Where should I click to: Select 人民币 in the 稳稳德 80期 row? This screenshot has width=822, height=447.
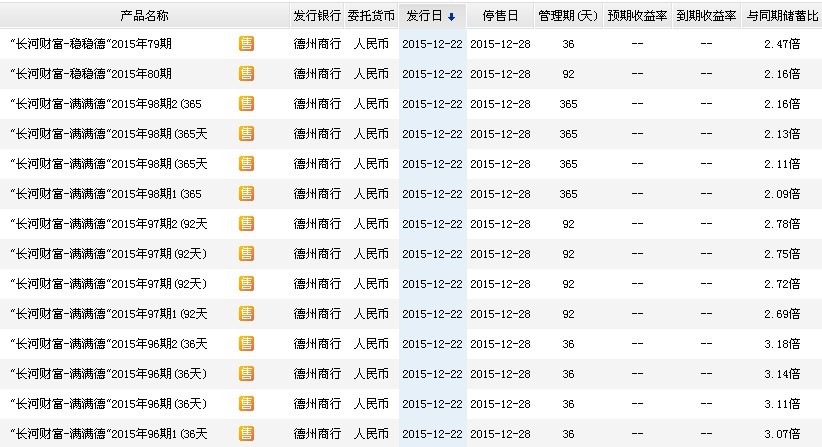click(371, 74)
